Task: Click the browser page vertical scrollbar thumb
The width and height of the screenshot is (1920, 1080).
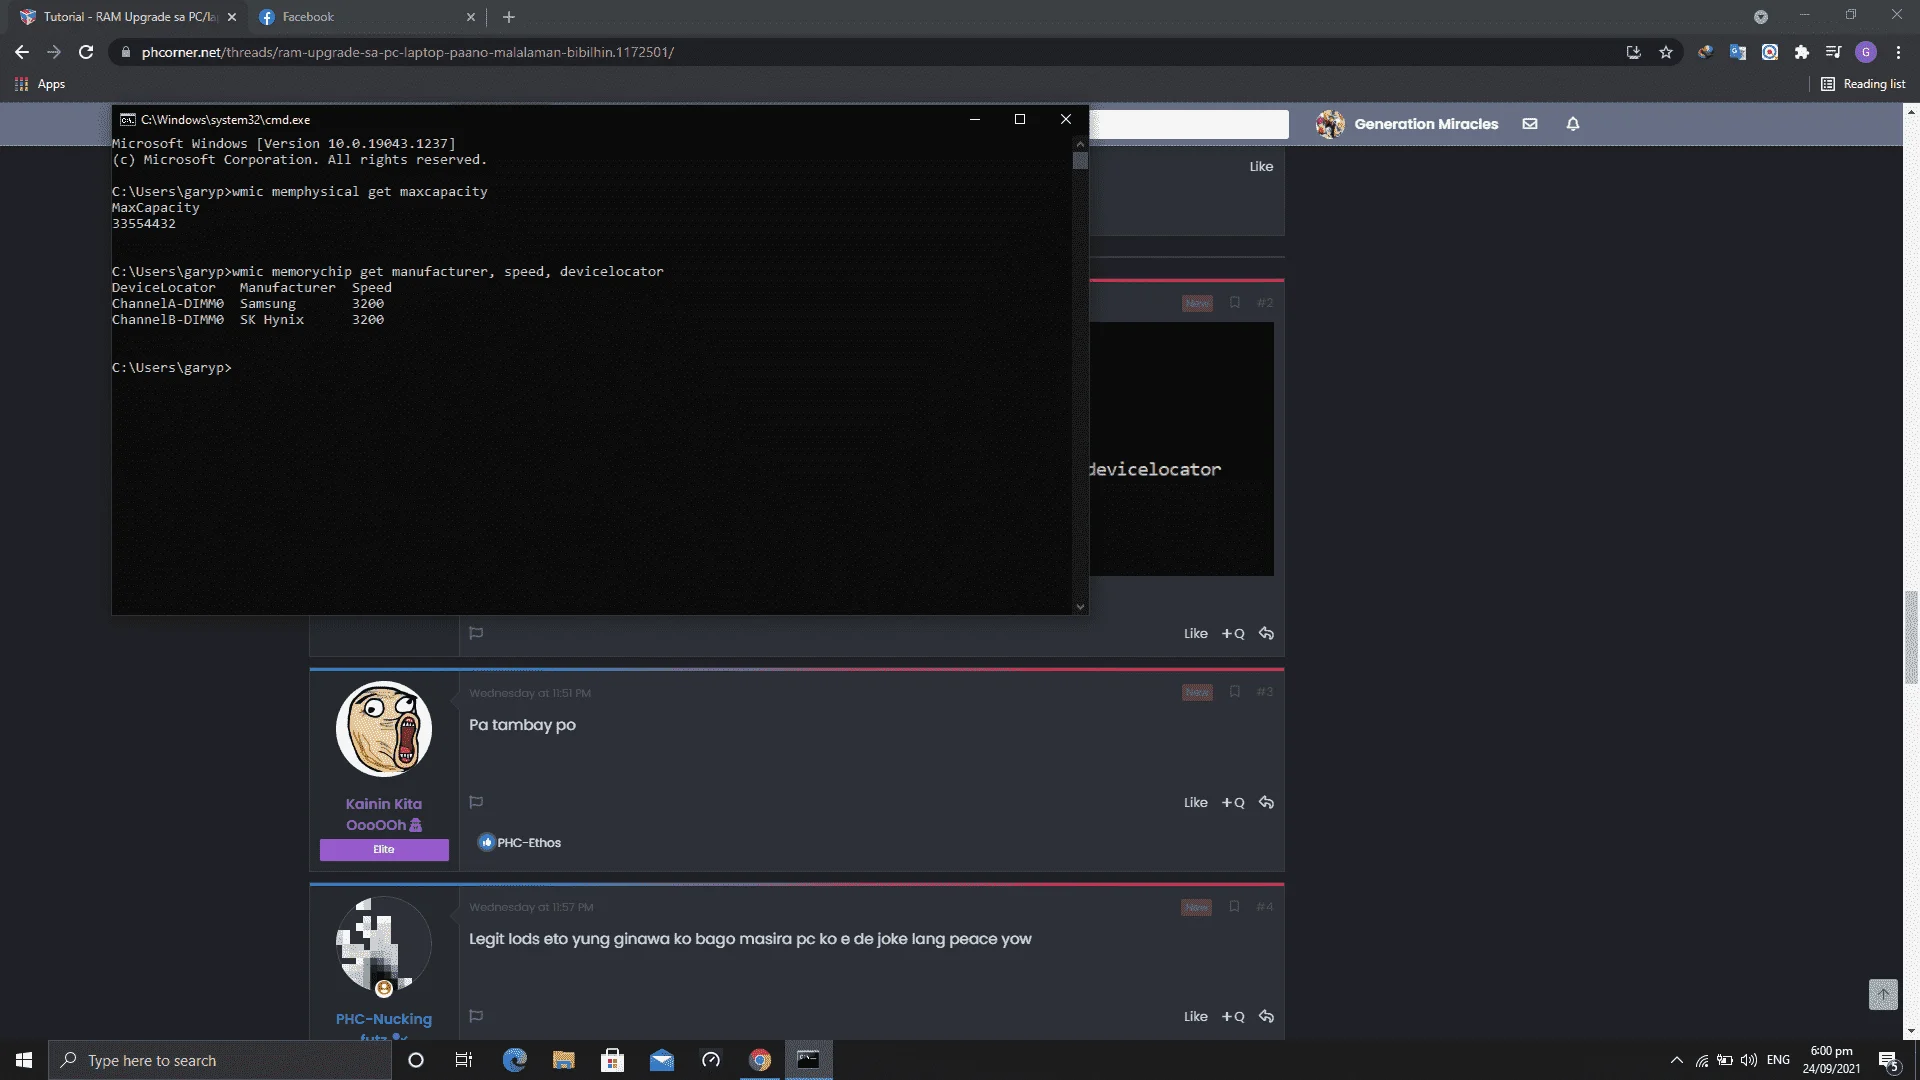Action: [x=1911, y=637]
